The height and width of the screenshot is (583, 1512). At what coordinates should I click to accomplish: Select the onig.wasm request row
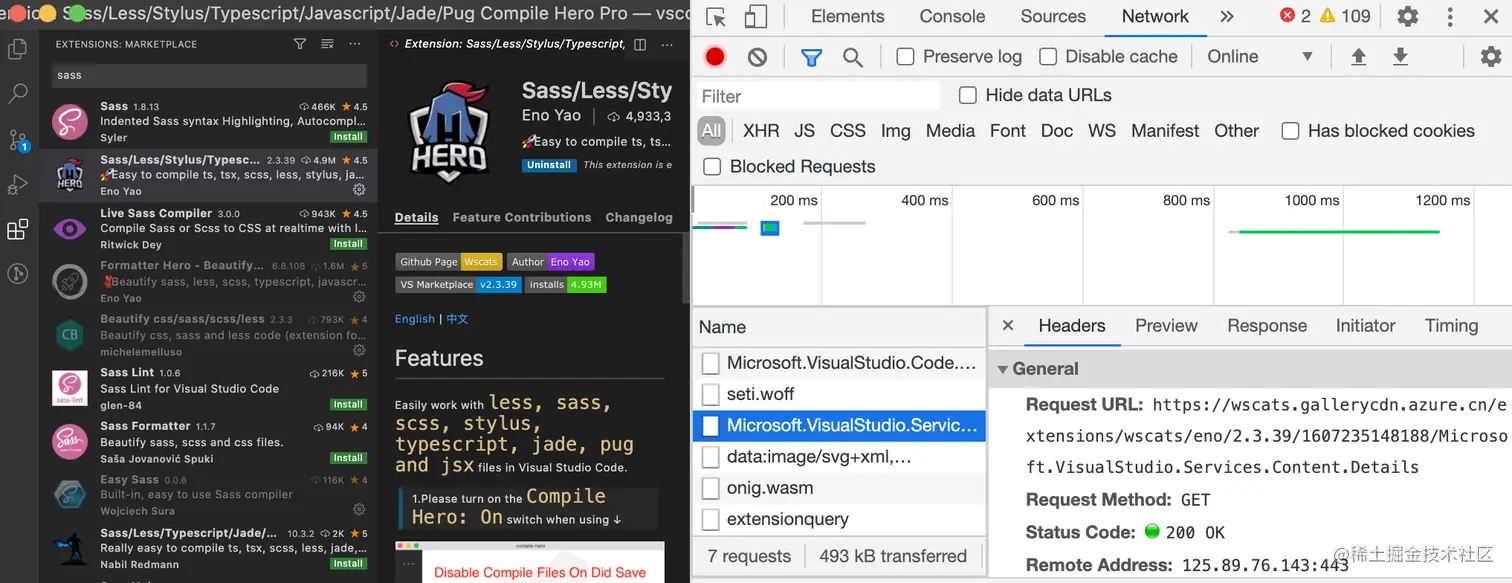[839, 488]
